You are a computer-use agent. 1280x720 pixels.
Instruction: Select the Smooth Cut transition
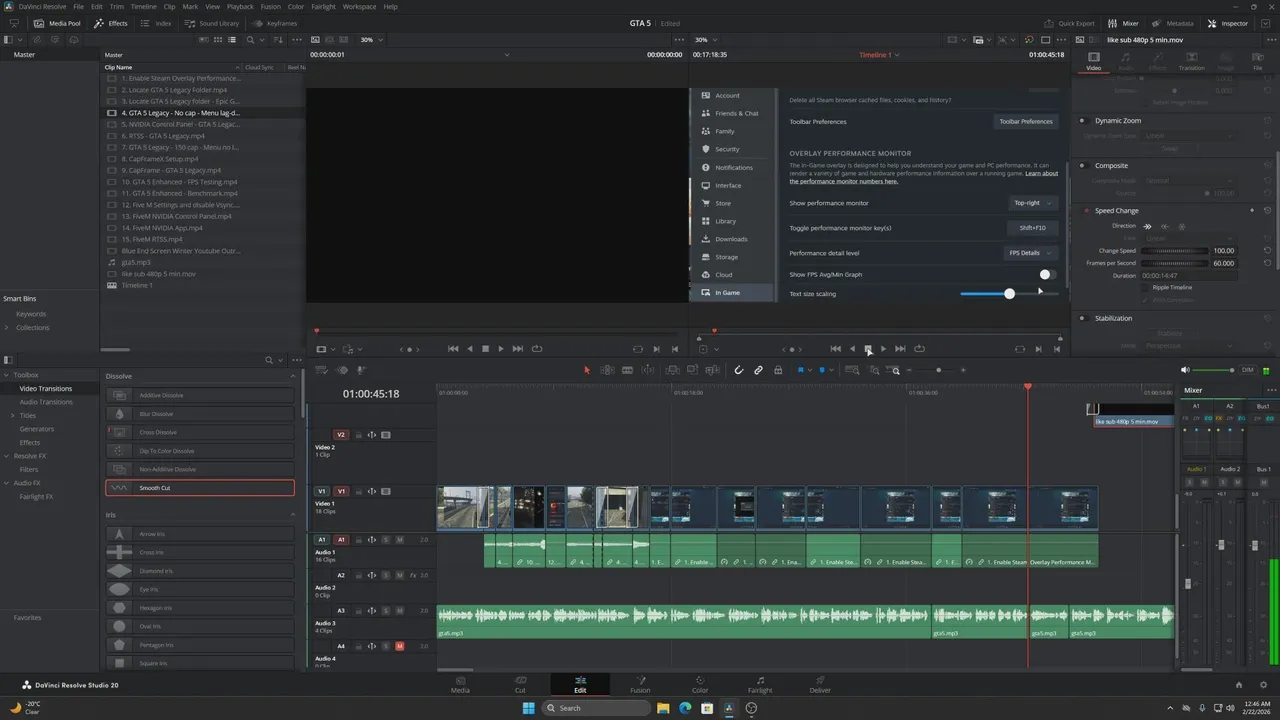(x=200, y=488)
